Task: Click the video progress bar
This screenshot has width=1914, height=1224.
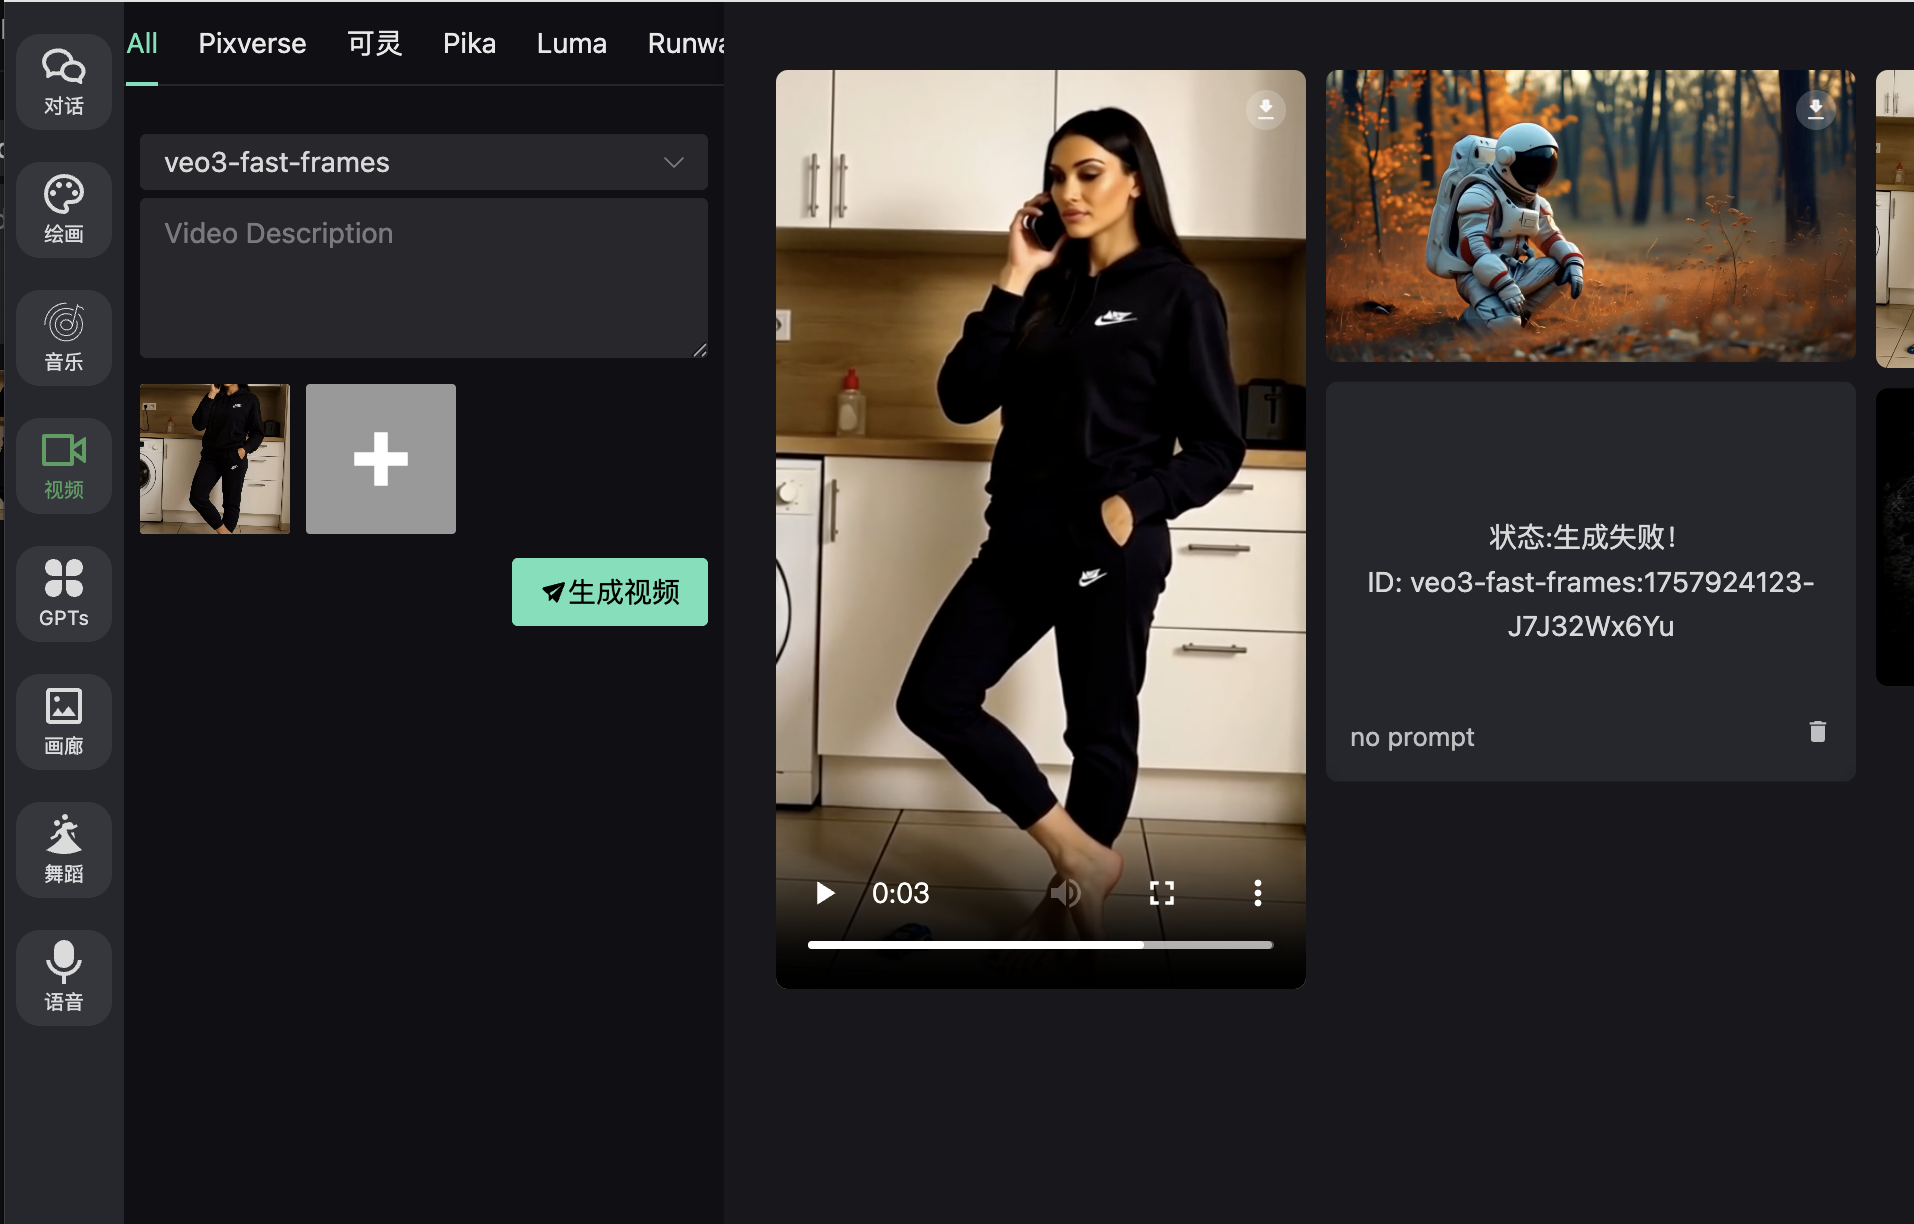Action: click(x=1040, y=945)
